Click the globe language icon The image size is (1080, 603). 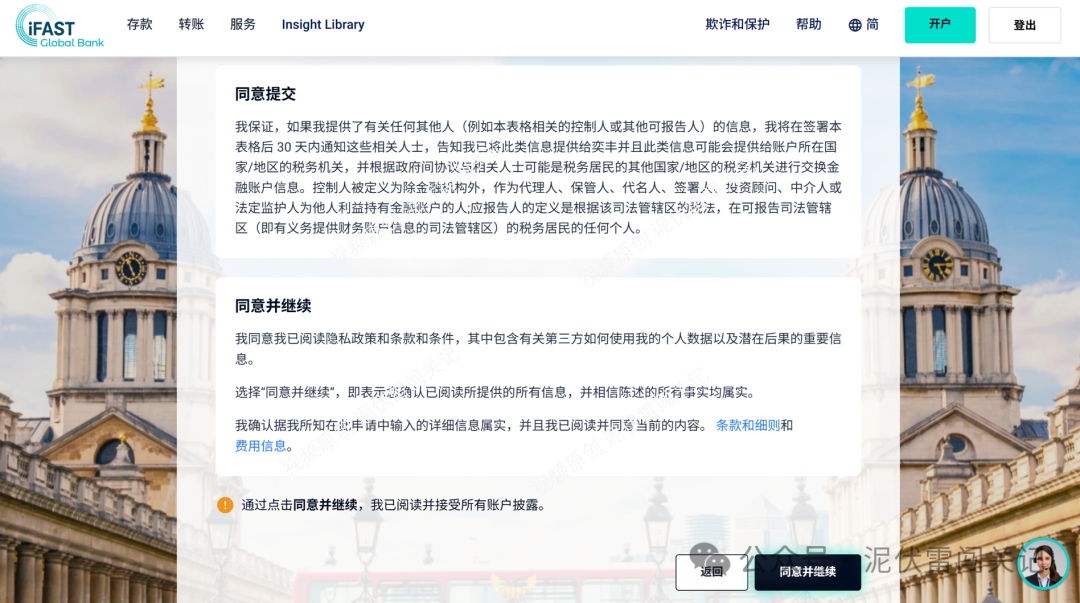855,24
